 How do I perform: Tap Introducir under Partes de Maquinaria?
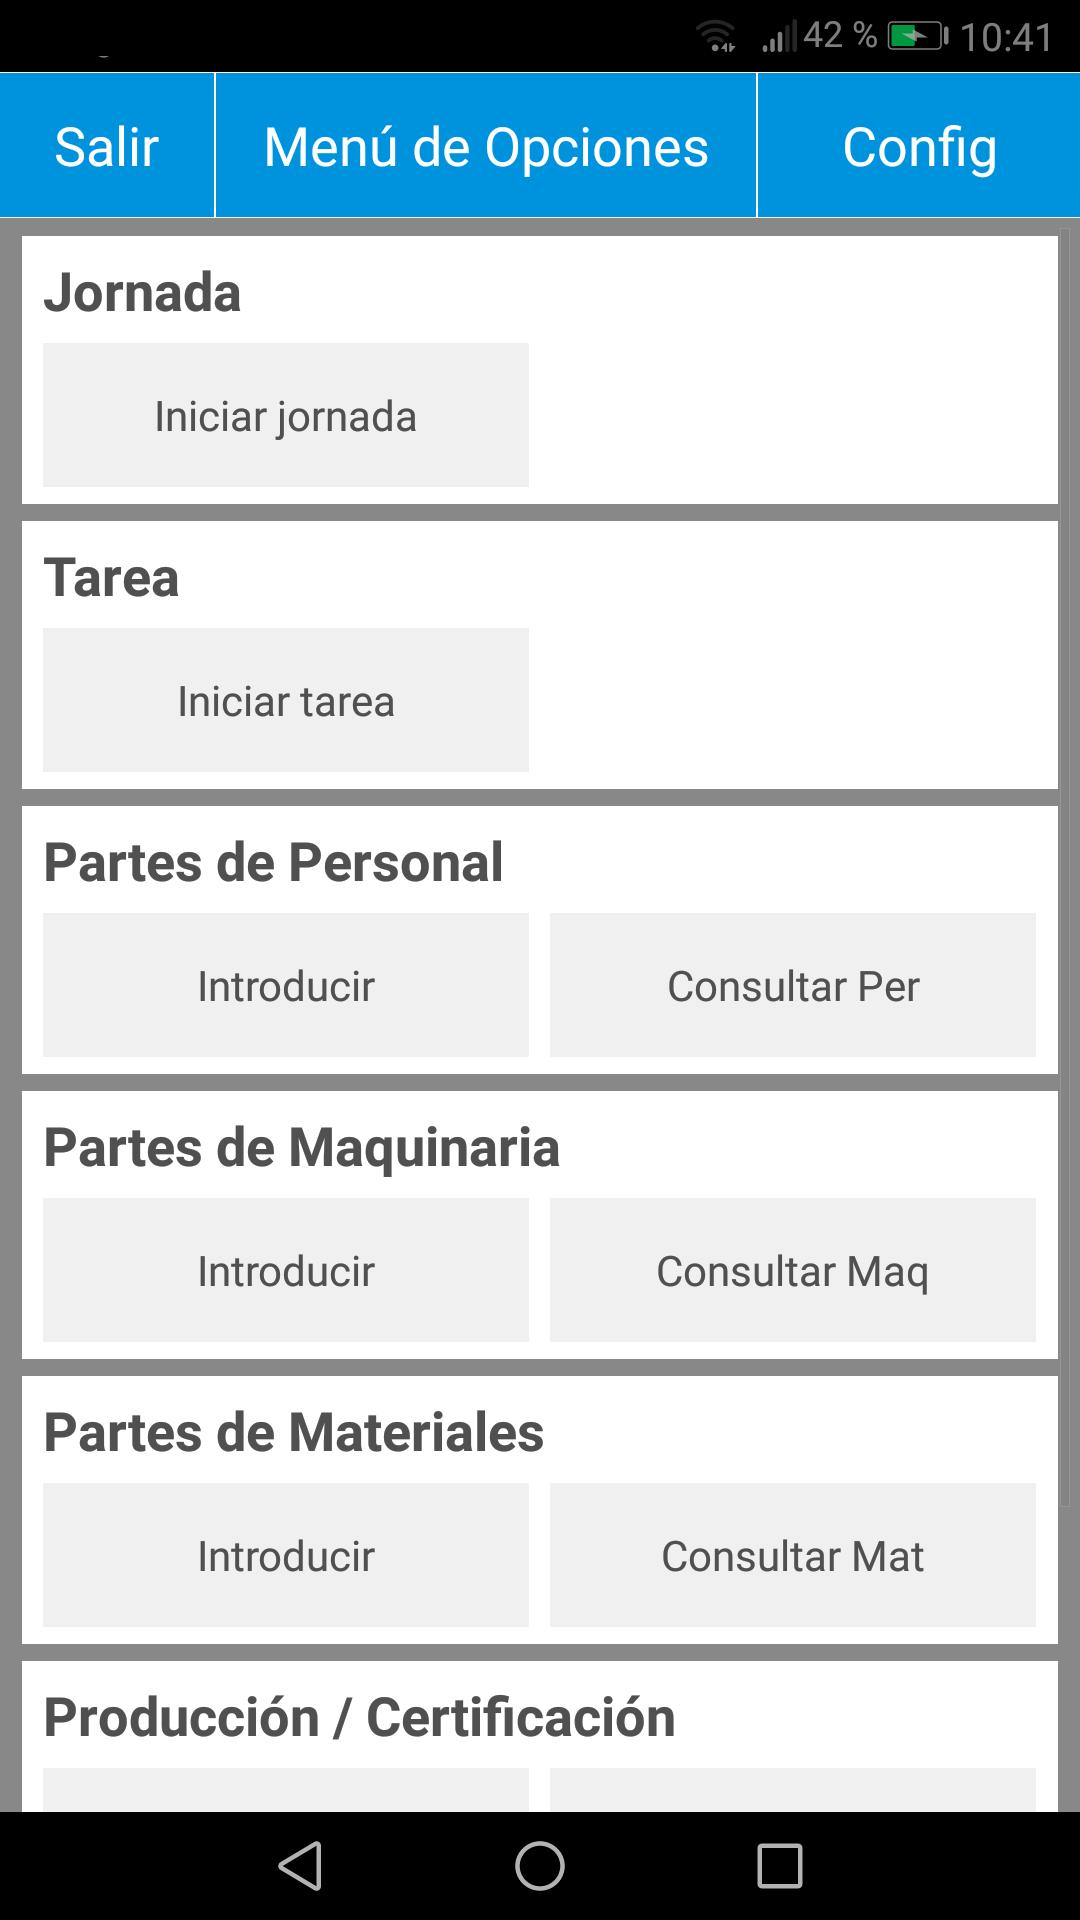286,1270
